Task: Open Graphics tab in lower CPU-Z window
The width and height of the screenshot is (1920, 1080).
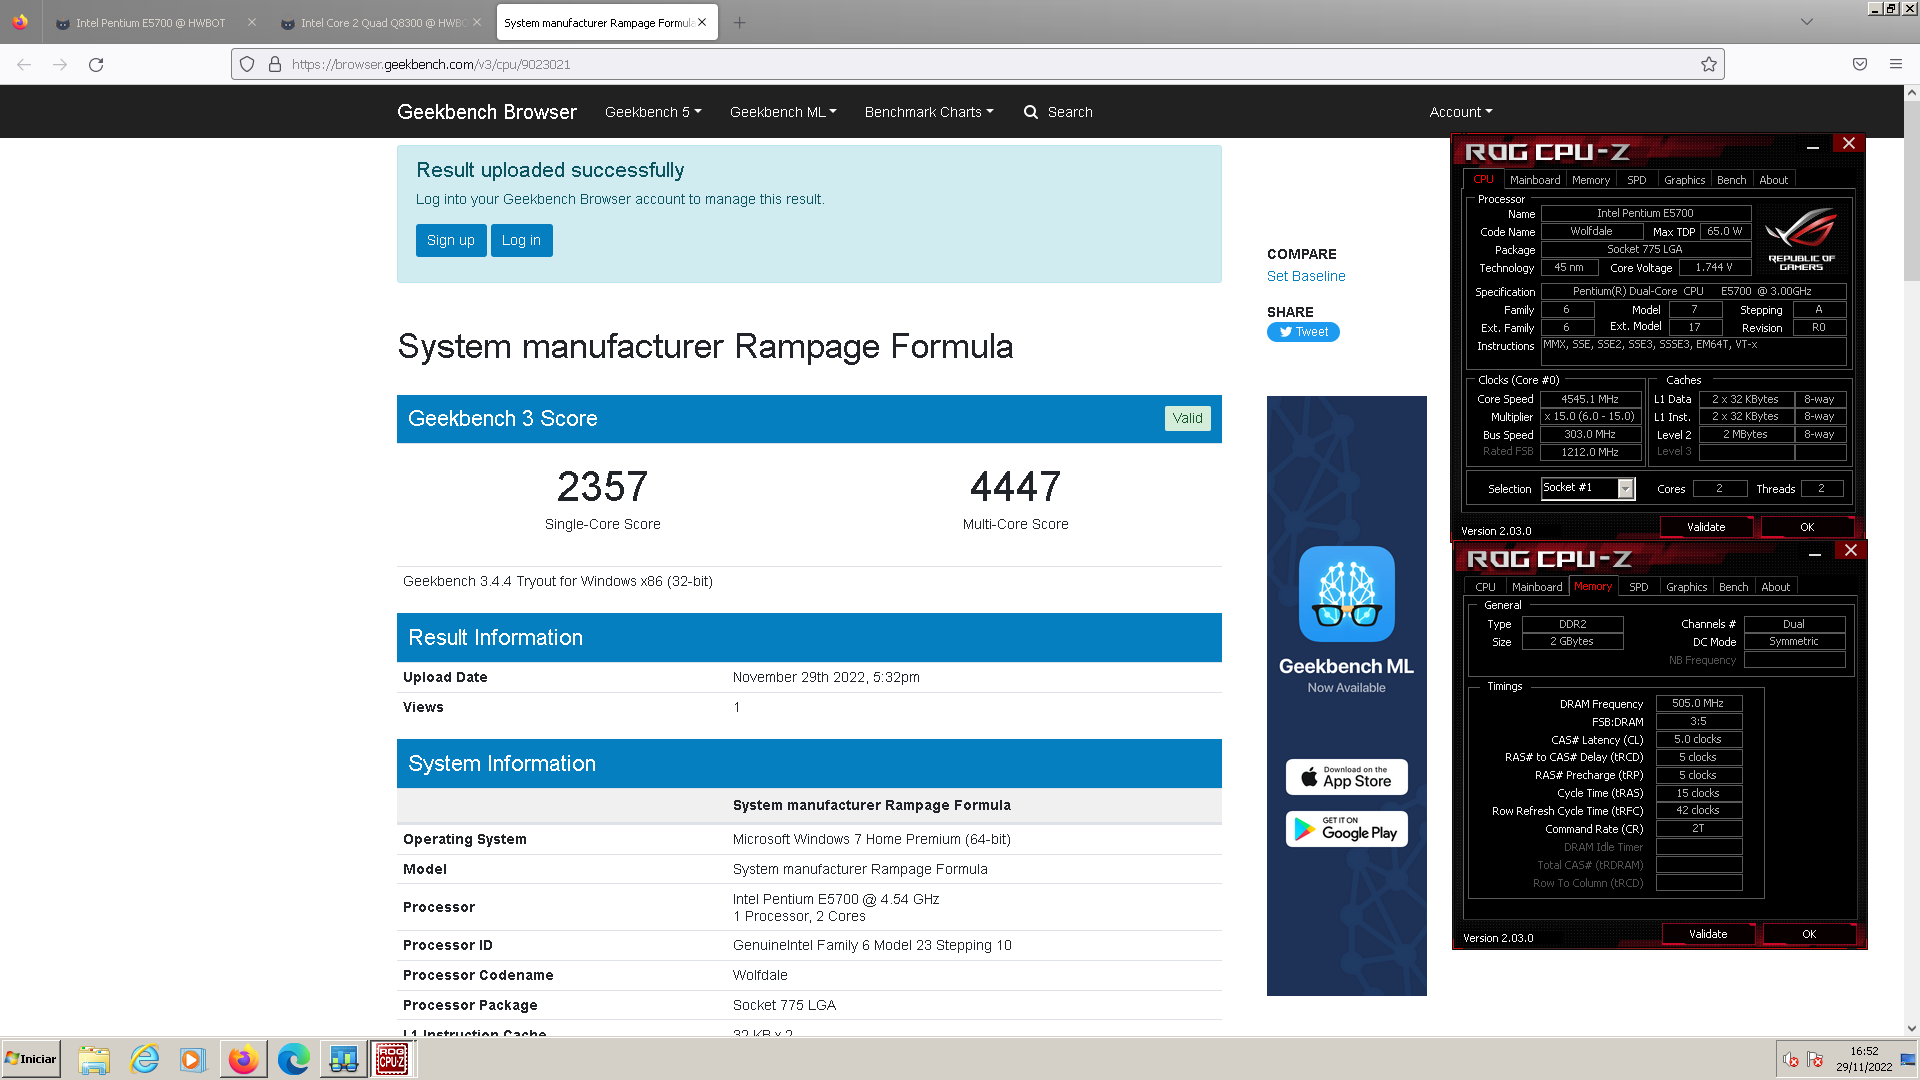Action: [x=1687, y=587]
